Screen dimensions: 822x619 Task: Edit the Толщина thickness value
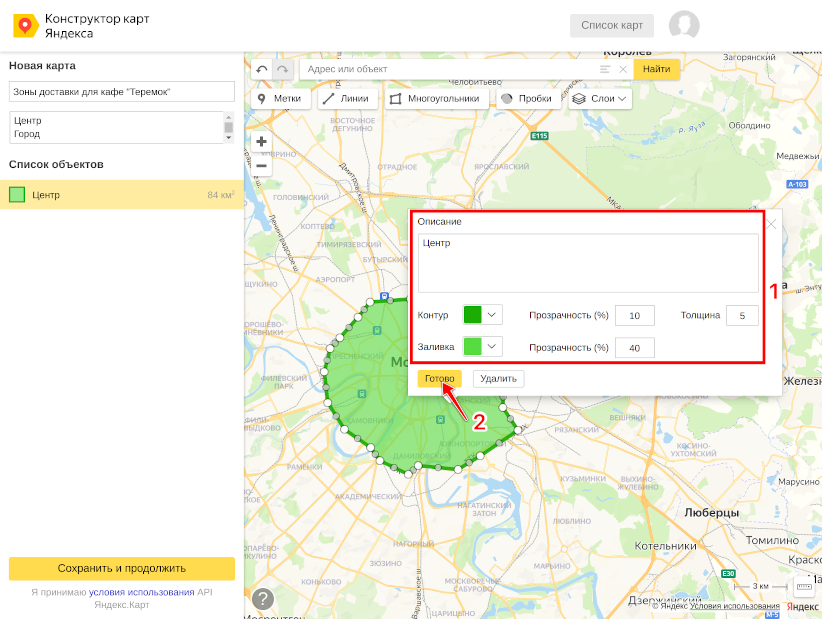pos(742,316)
